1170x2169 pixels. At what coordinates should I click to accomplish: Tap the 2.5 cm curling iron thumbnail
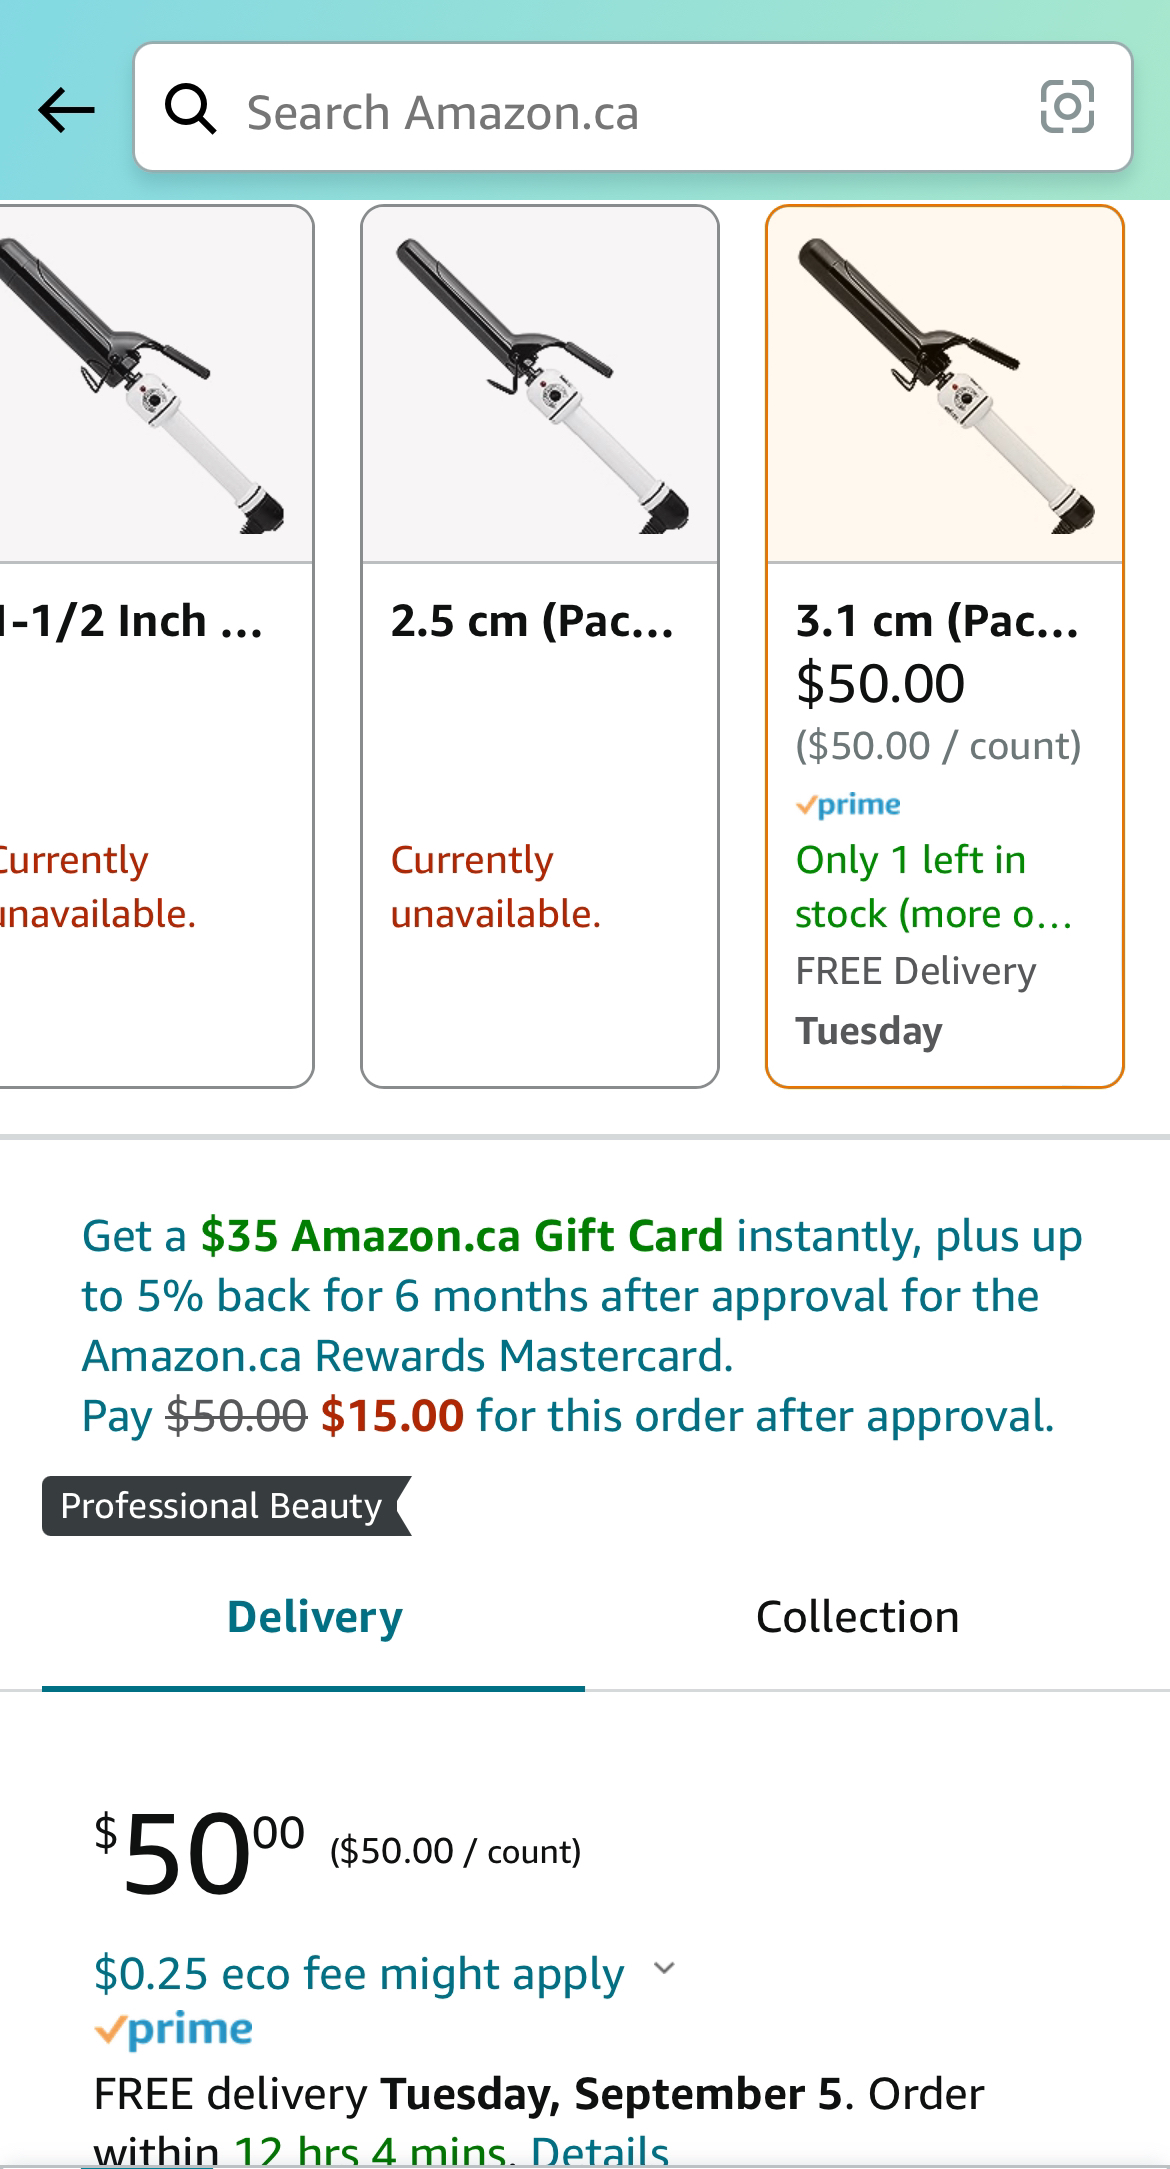[539, 385]
